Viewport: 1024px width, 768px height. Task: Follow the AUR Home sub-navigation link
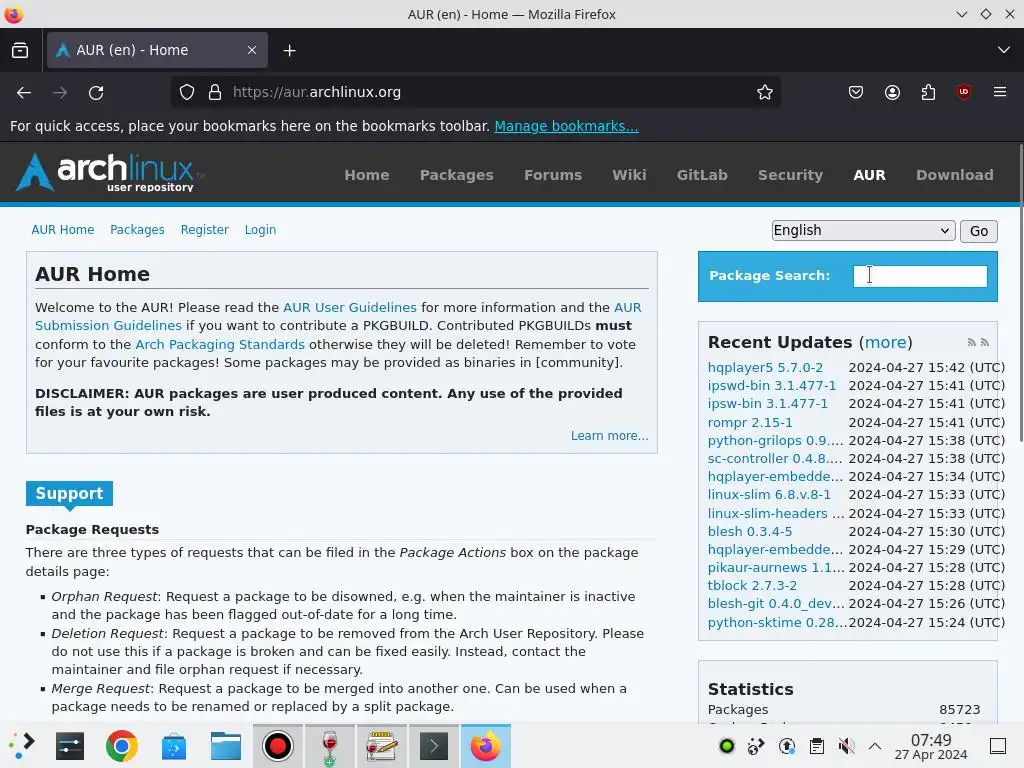tap(63, 230)
